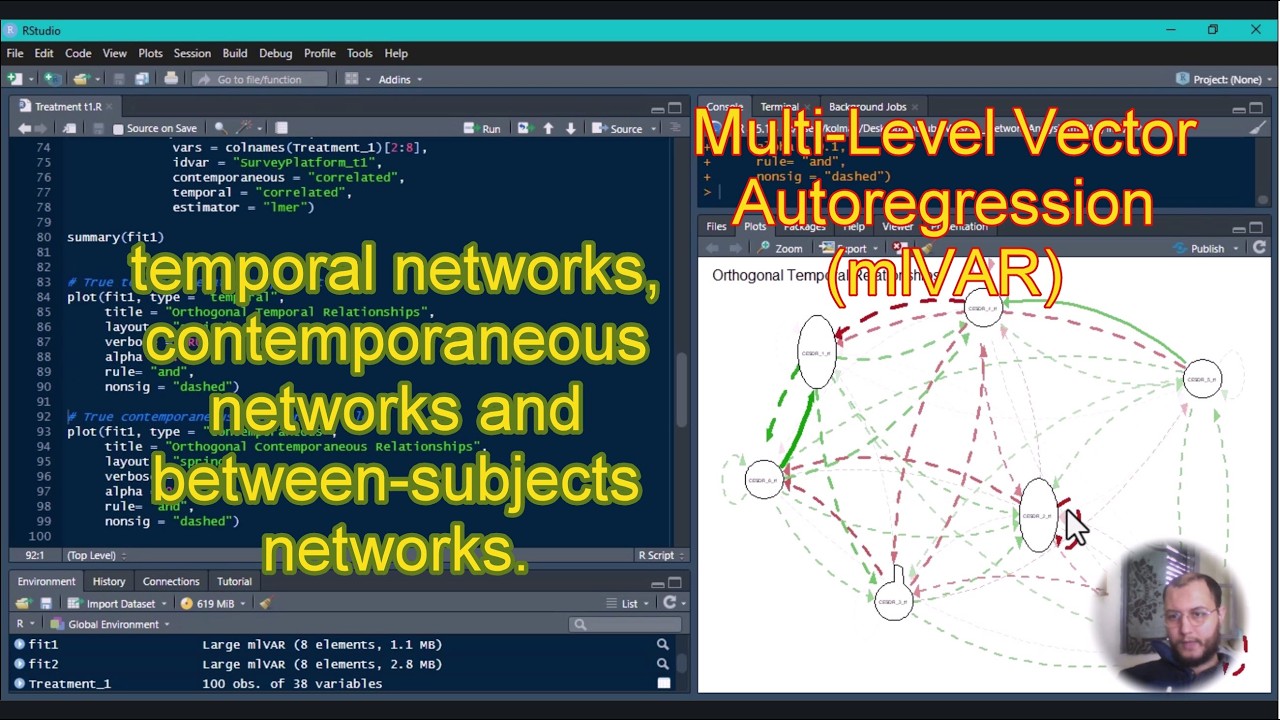
Task: Refresh current plot icon
Action: (1259, 248)
